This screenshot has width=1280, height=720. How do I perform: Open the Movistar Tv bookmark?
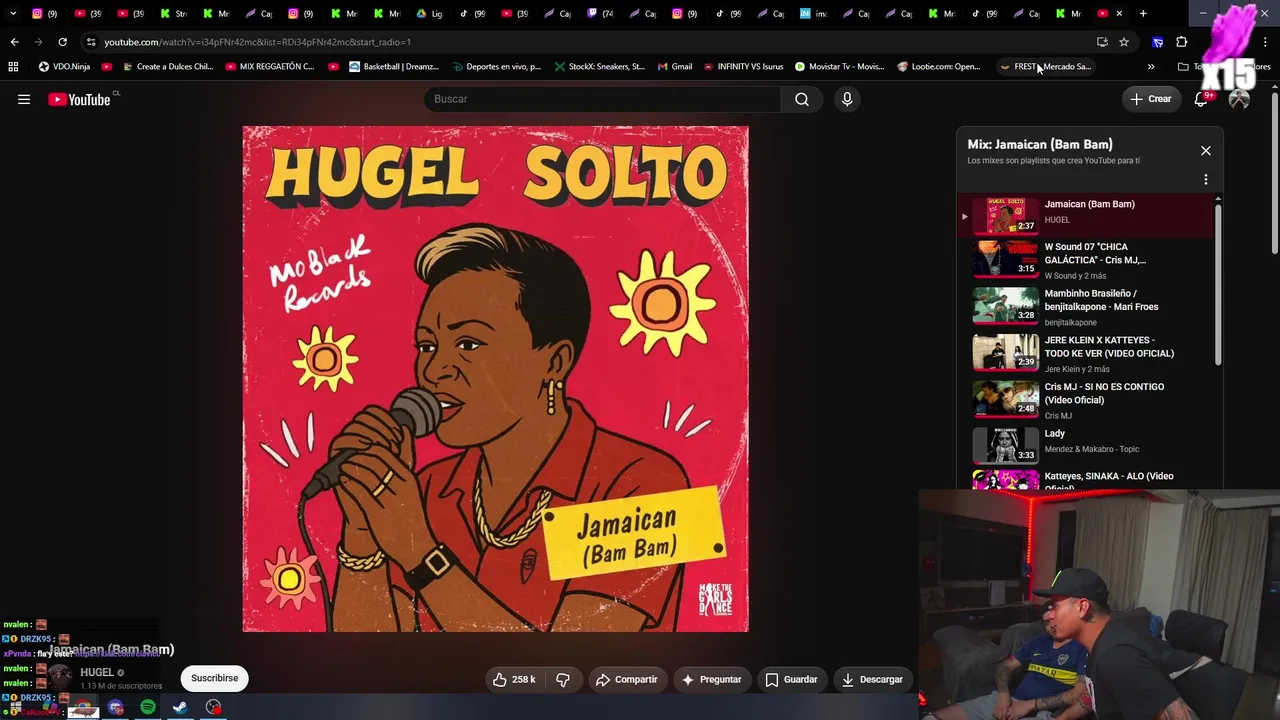pos(840,67)
